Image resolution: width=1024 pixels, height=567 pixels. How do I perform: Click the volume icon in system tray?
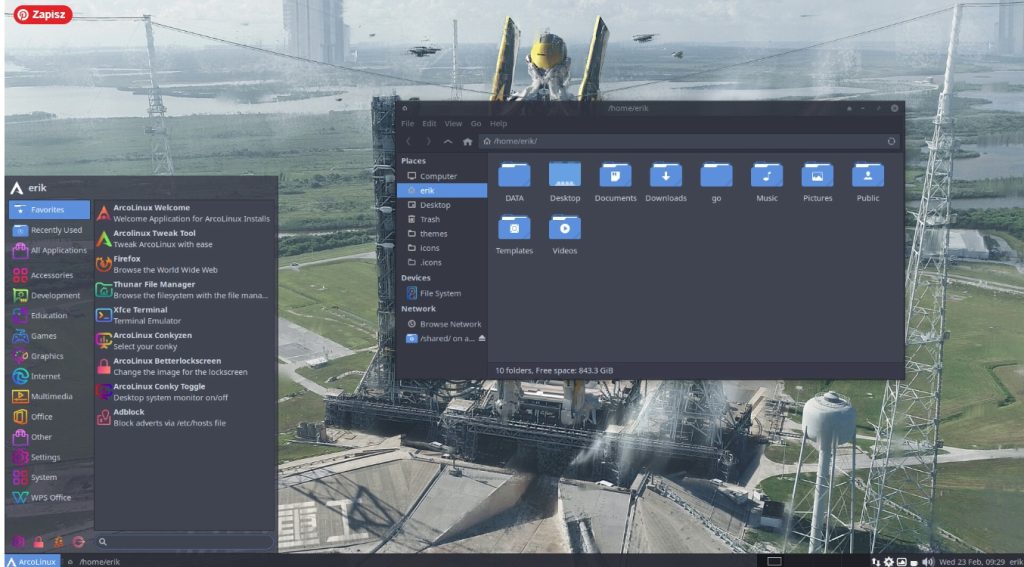(928, 561)
